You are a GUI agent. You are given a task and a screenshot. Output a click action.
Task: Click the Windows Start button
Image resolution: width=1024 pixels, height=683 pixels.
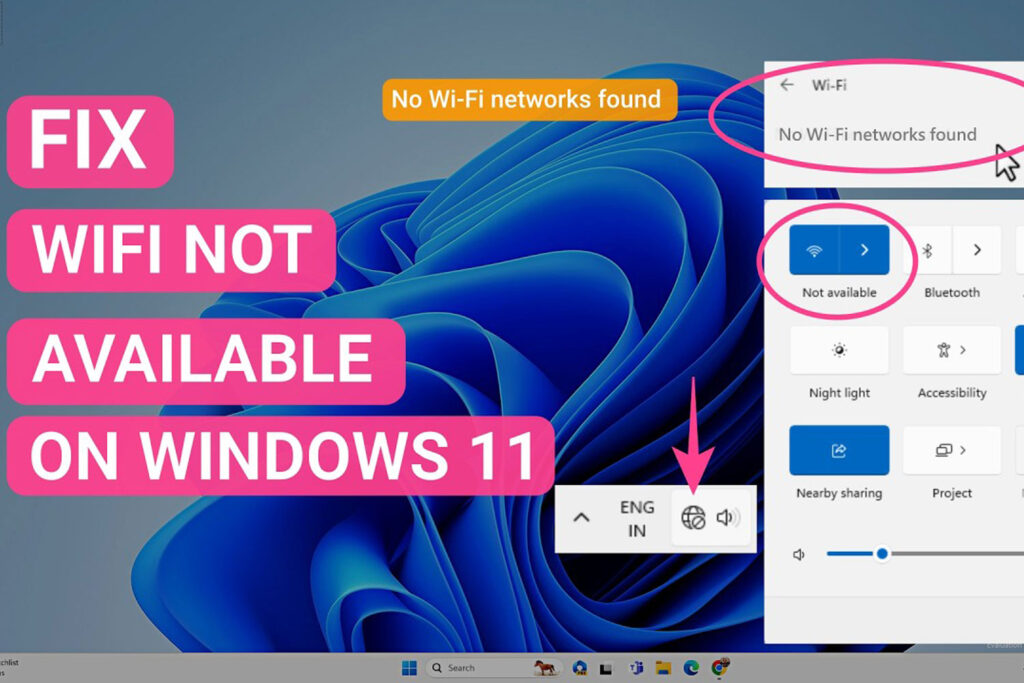pos(409,667)
